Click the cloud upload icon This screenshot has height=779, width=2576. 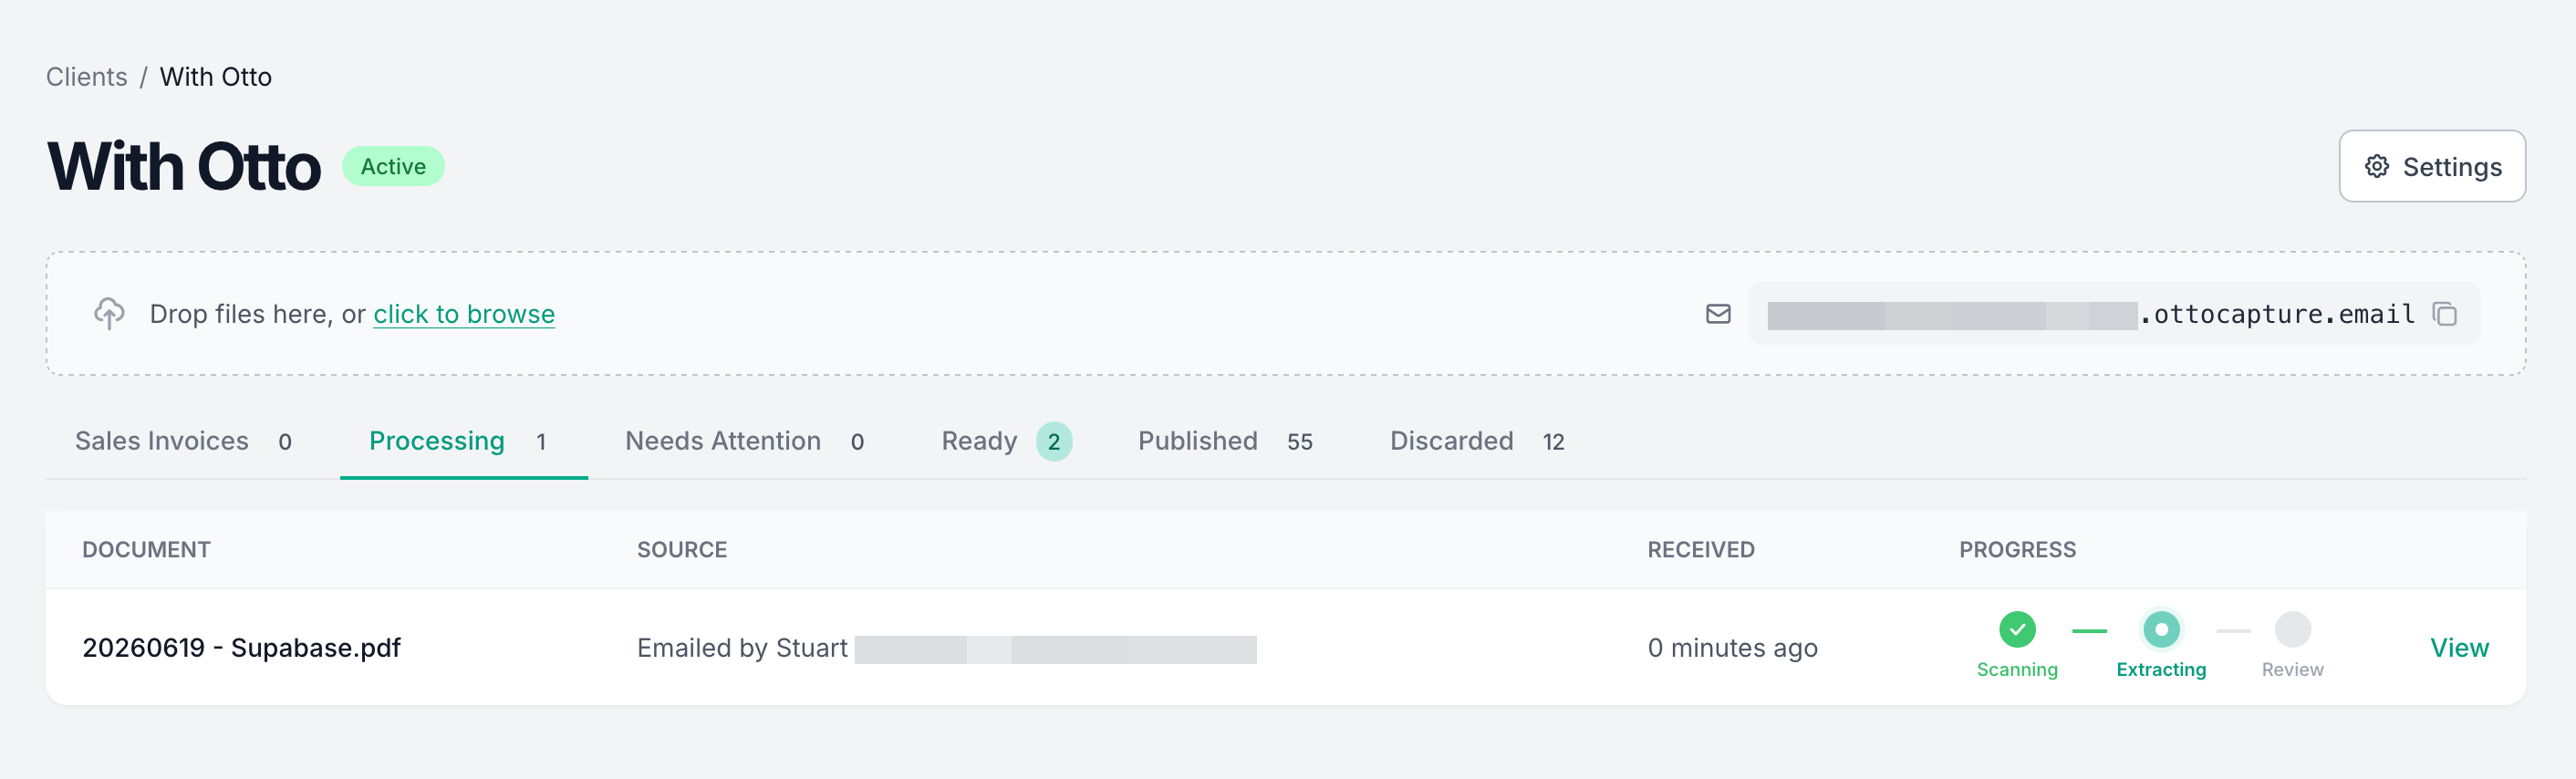pos(109,313)
